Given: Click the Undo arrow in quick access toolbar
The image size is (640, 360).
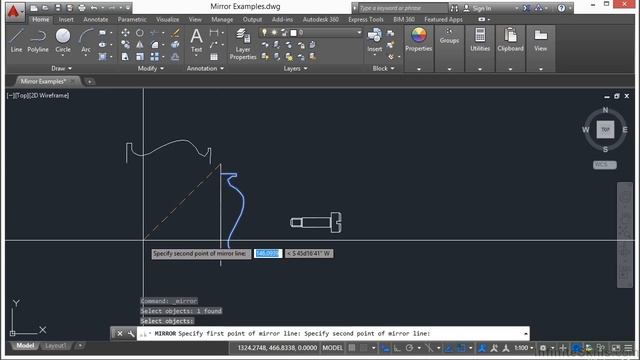Looking at the screenshot, I should [94, 8].
